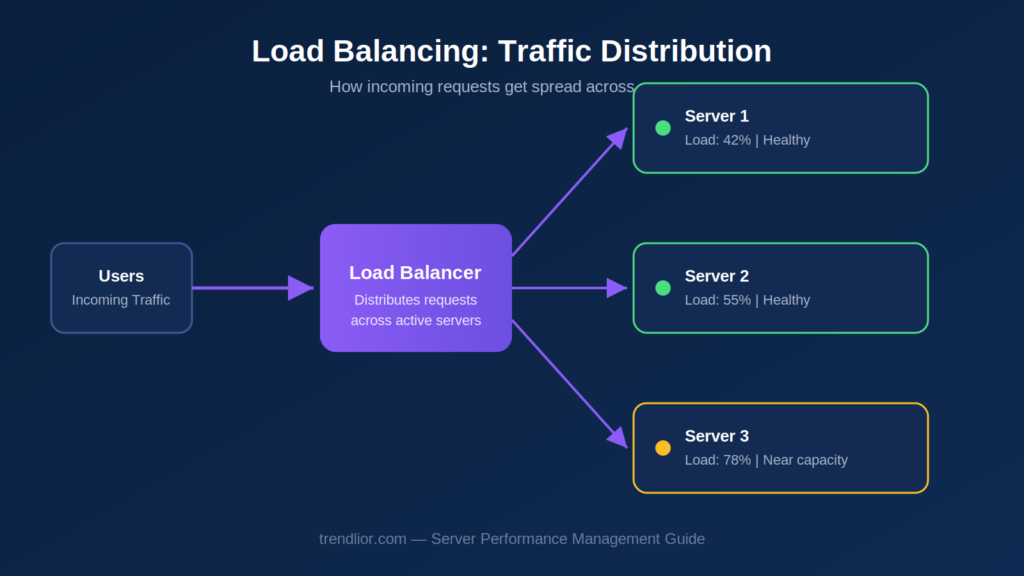Image resolution: width=1024 pixels, height=576 pixels.
Task: Select the Server 1 card
Action: click(x=780, y=128)
